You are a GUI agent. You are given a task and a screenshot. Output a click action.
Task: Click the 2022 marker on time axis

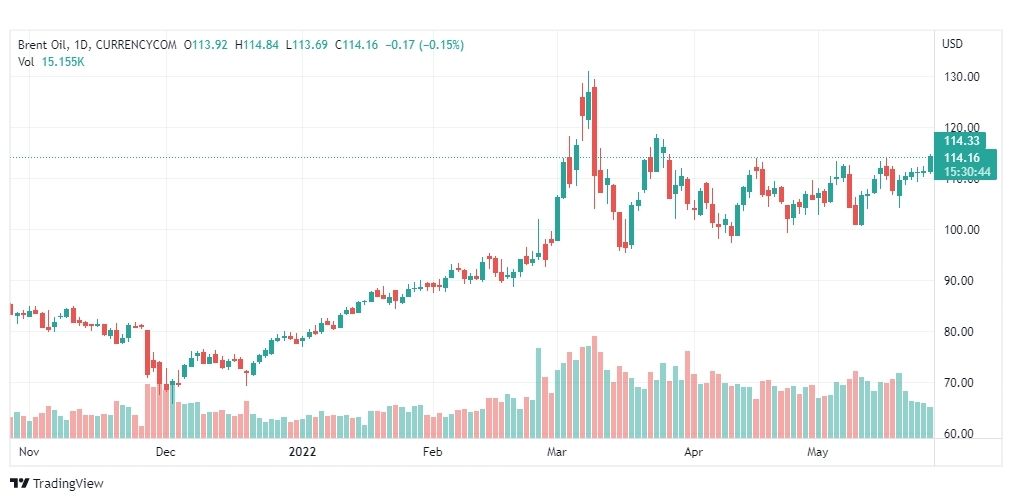(302, 451)
